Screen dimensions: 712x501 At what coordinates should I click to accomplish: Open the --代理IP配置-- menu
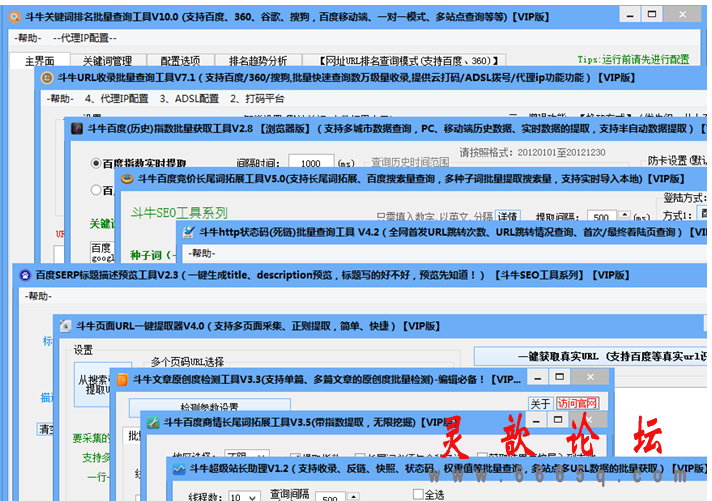(84, 38)
